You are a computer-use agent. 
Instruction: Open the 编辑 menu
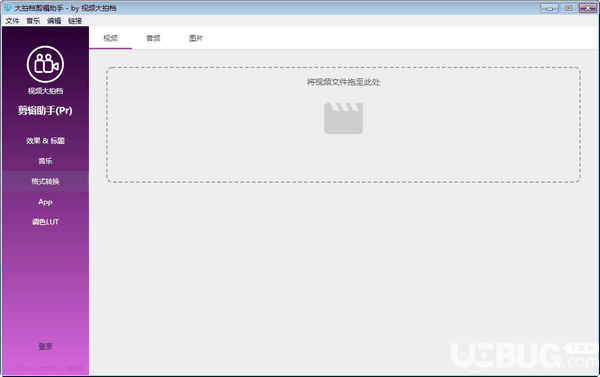[54, 21]
